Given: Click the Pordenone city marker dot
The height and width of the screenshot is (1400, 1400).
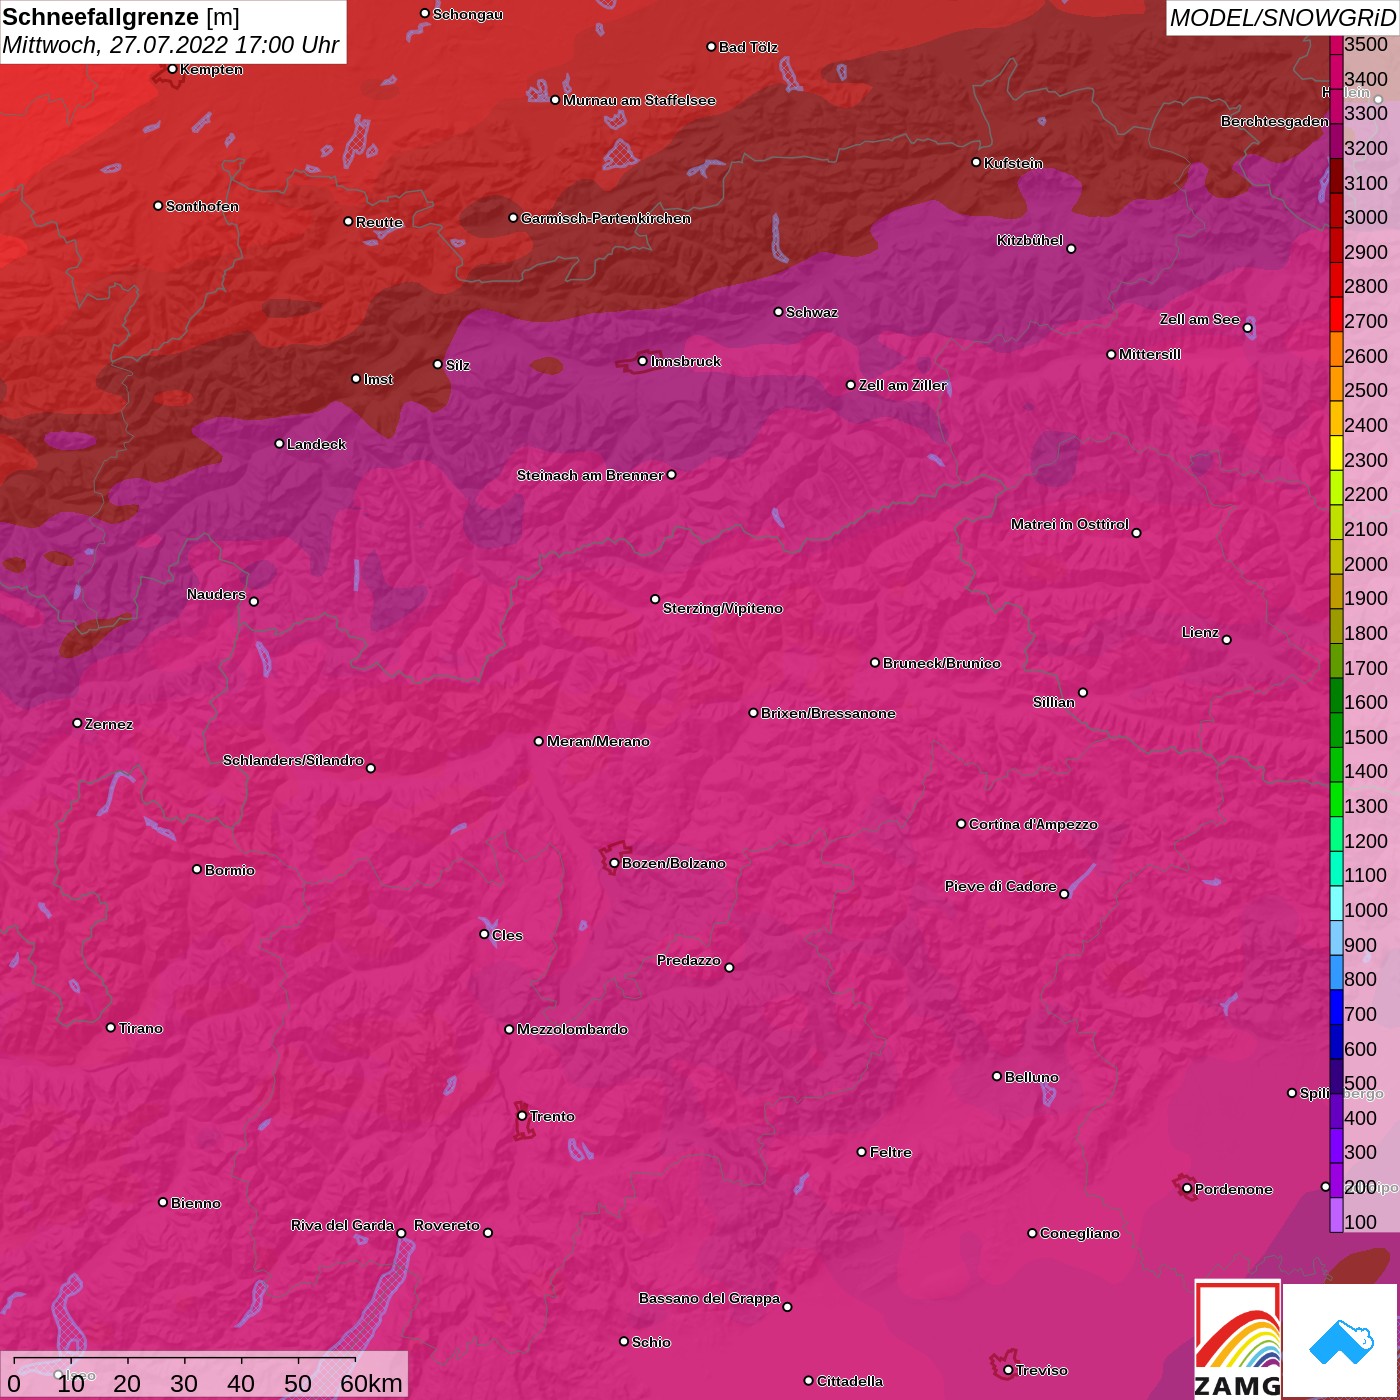Looking at the screenshot, I should pyautogui.click(x=1187, y=1189).
